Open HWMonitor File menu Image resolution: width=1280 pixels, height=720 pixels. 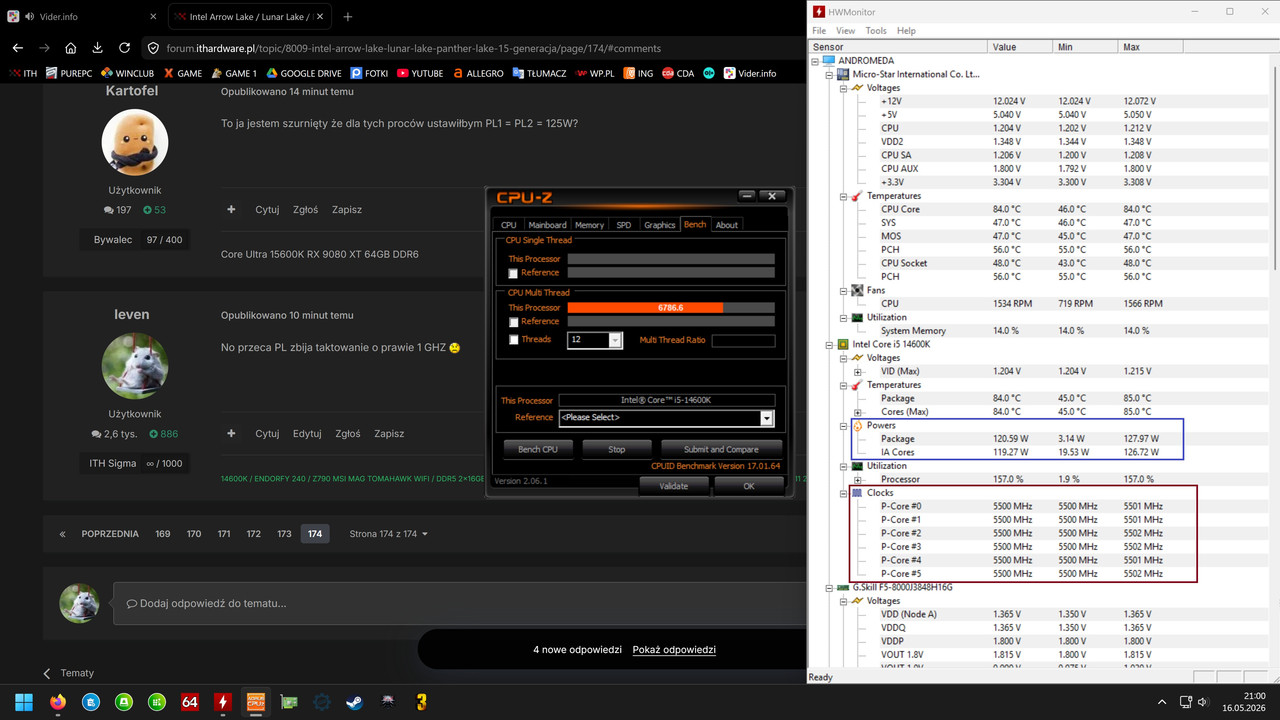point(819,31)
